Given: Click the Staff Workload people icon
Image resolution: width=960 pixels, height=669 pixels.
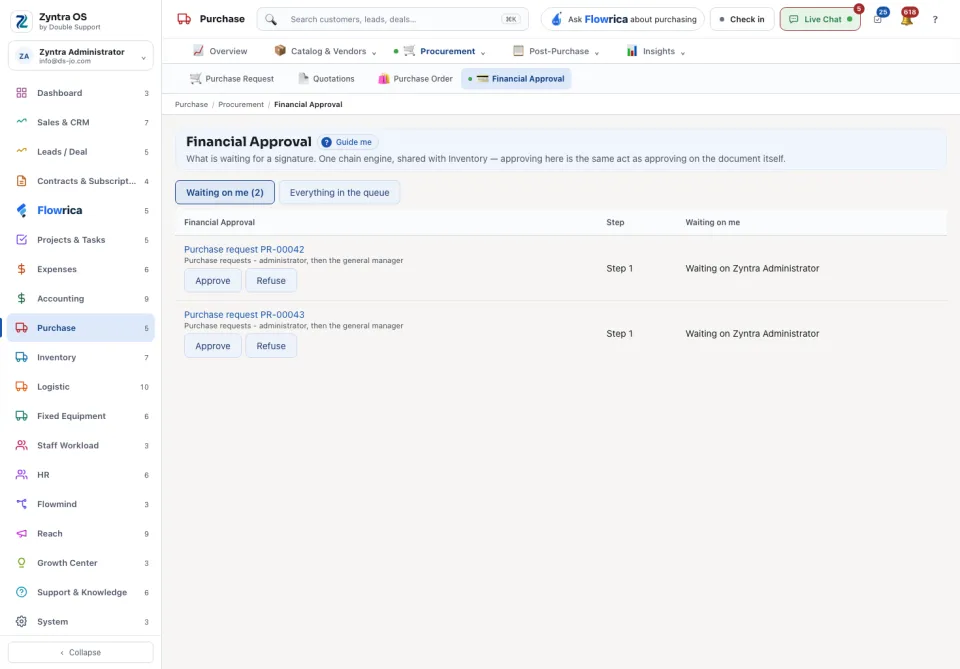Looking at the screenshot, I should 21,446.
